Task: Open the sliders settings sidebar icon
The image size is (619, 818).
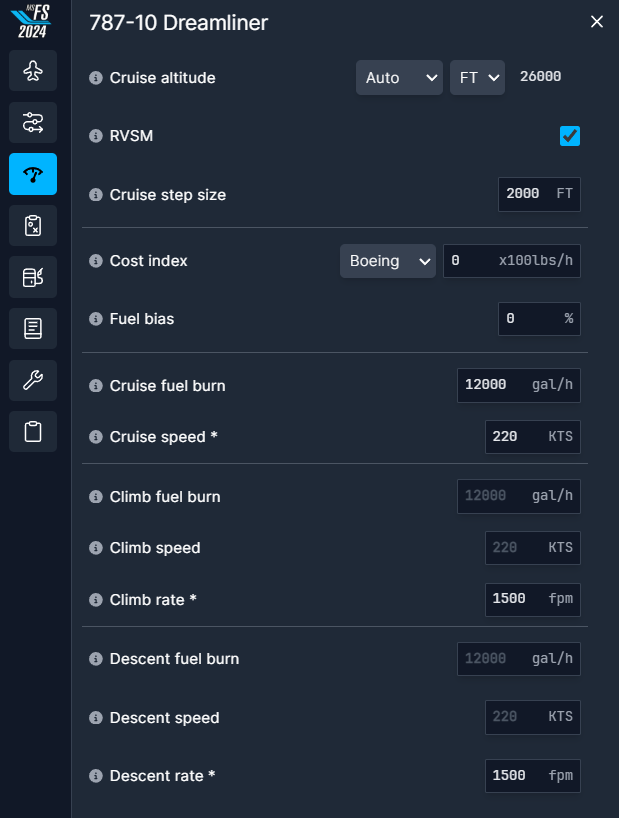Action: [x=33, y=122]
